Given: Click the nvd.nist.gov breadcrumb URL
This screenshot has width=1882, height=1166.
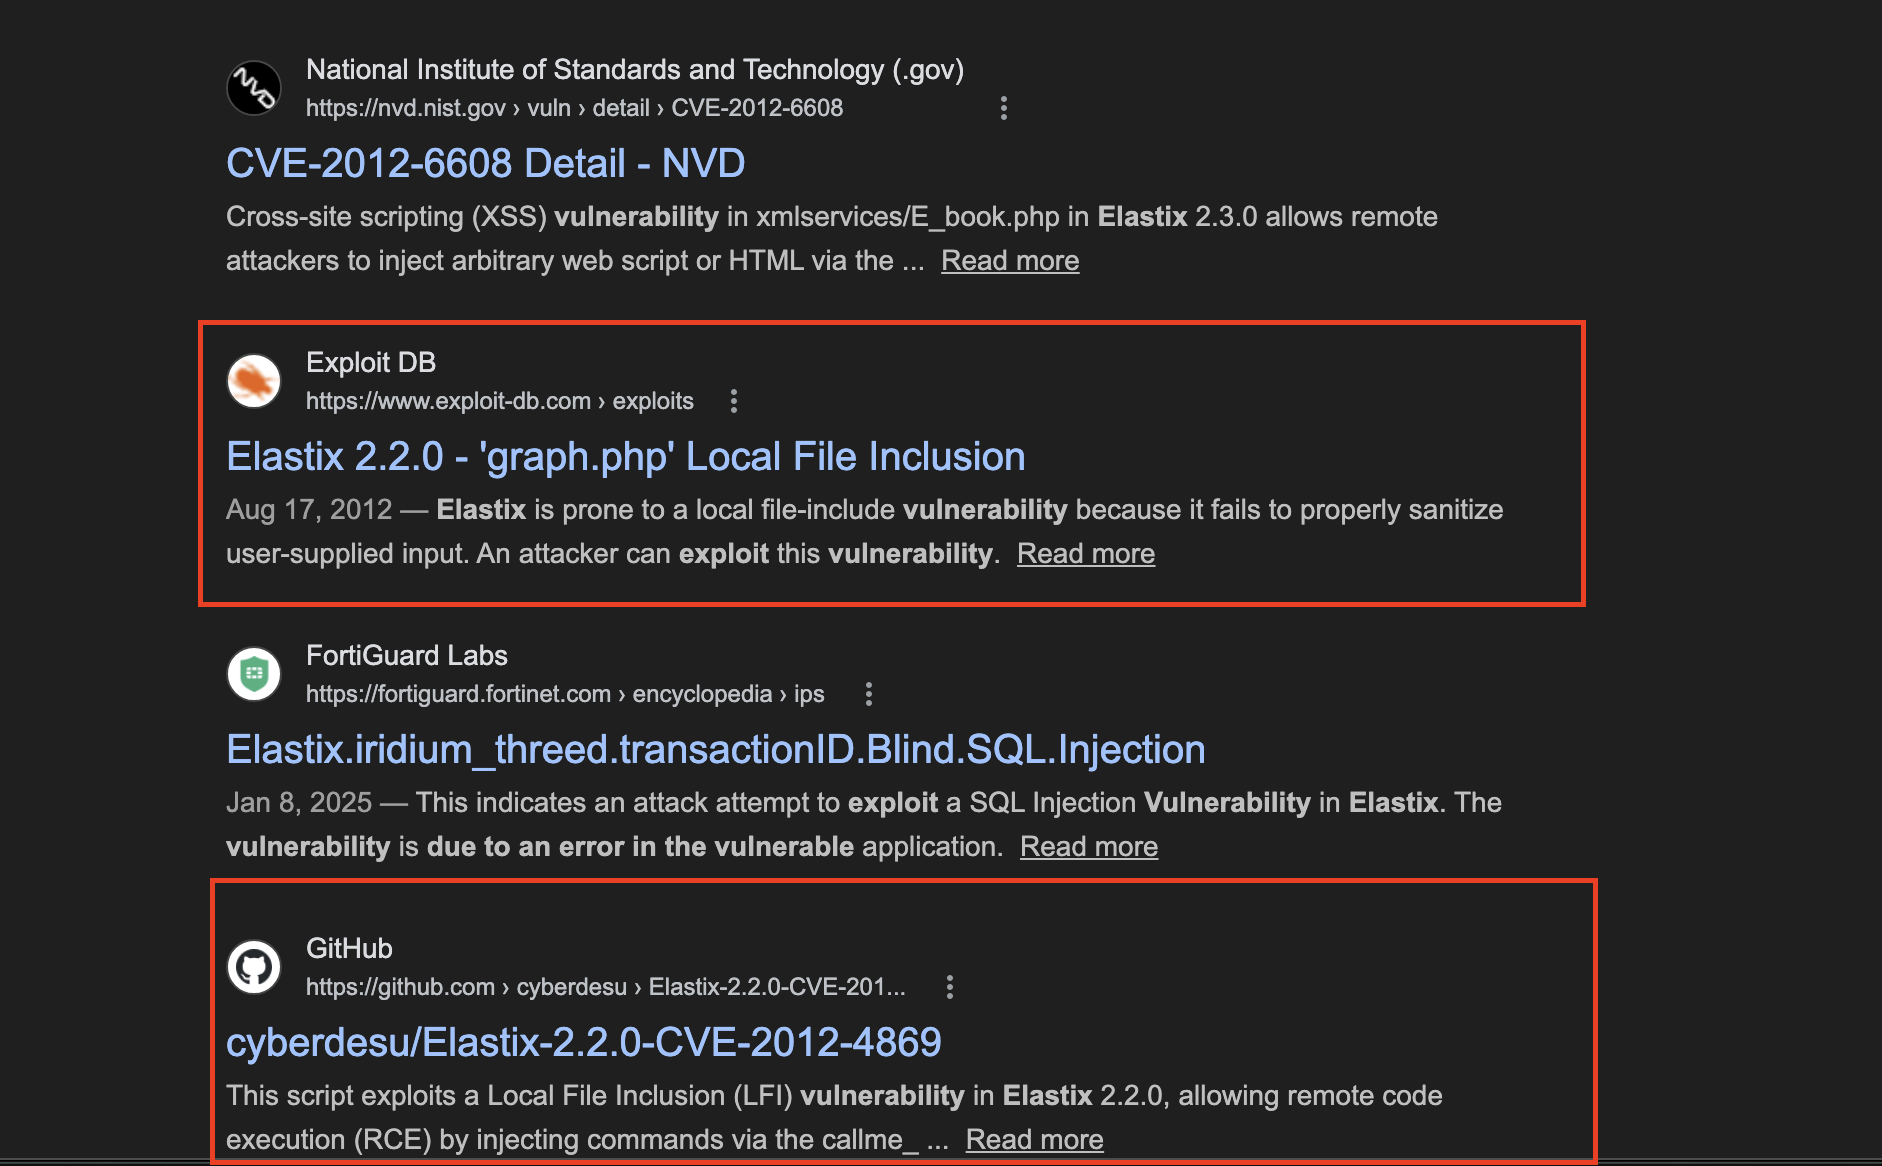Looking at the screenshot, I should click(574, 108).
